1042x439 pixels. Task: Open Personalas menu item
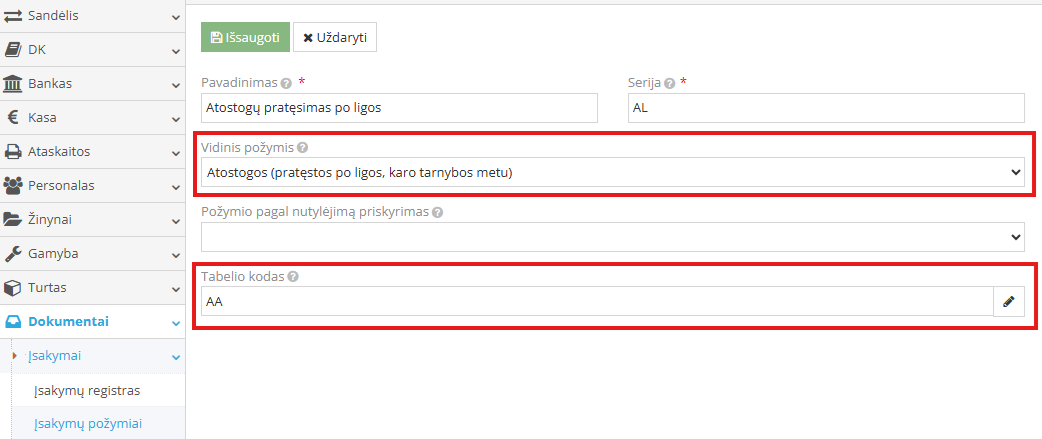(92, 185)
